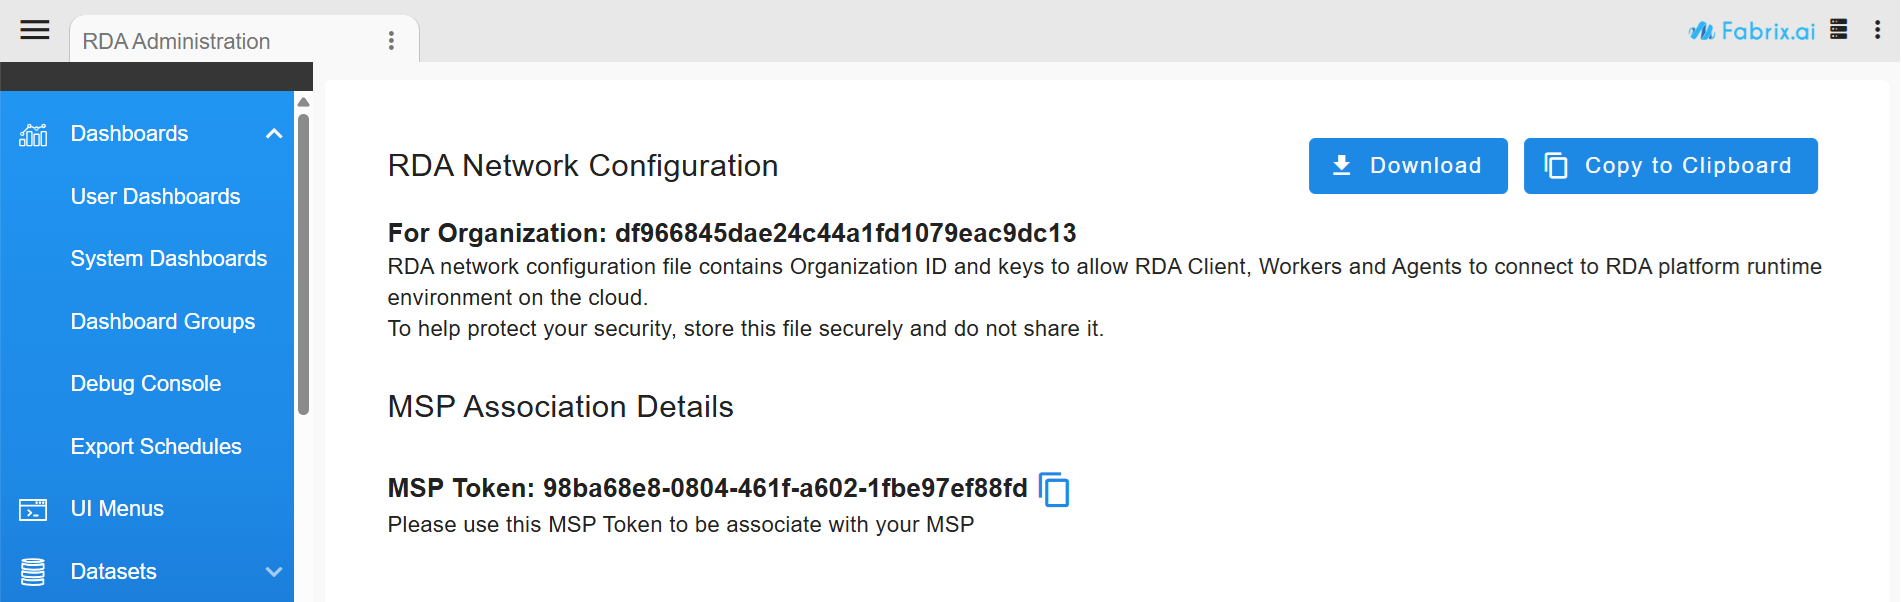Viewport: 1901px width, 602px height.
Task: Open User Dashboards in sidebar
Action: (155, 197)
